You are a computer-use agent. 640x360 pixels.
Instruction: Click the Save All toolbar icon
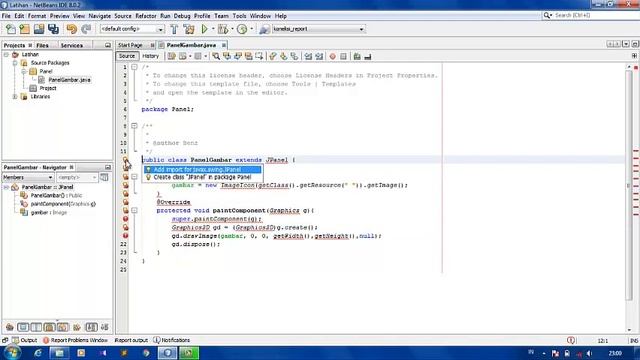coord(53,29)
